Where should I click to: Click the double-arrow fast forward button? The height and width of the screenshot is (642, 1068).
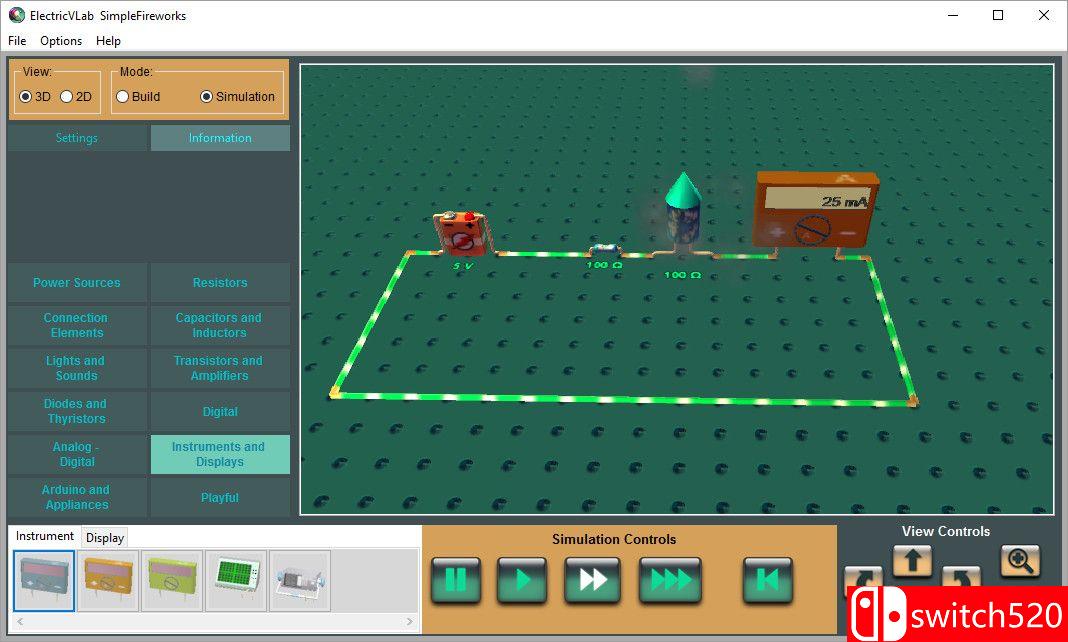pyautogui.click(x=593, y=580)
